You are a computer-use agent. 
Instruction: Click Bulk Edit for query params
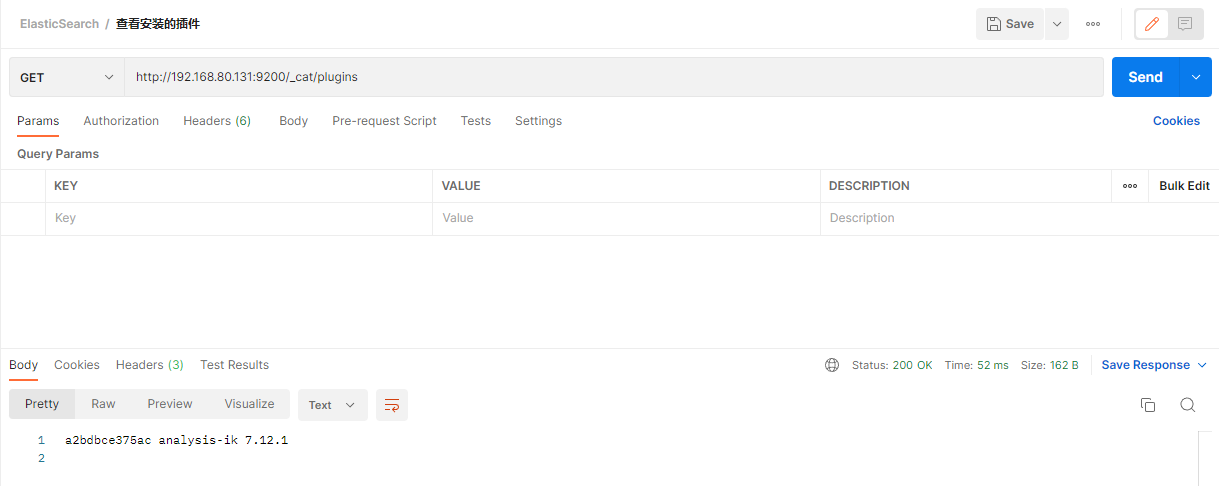(x=1184, y=186)
